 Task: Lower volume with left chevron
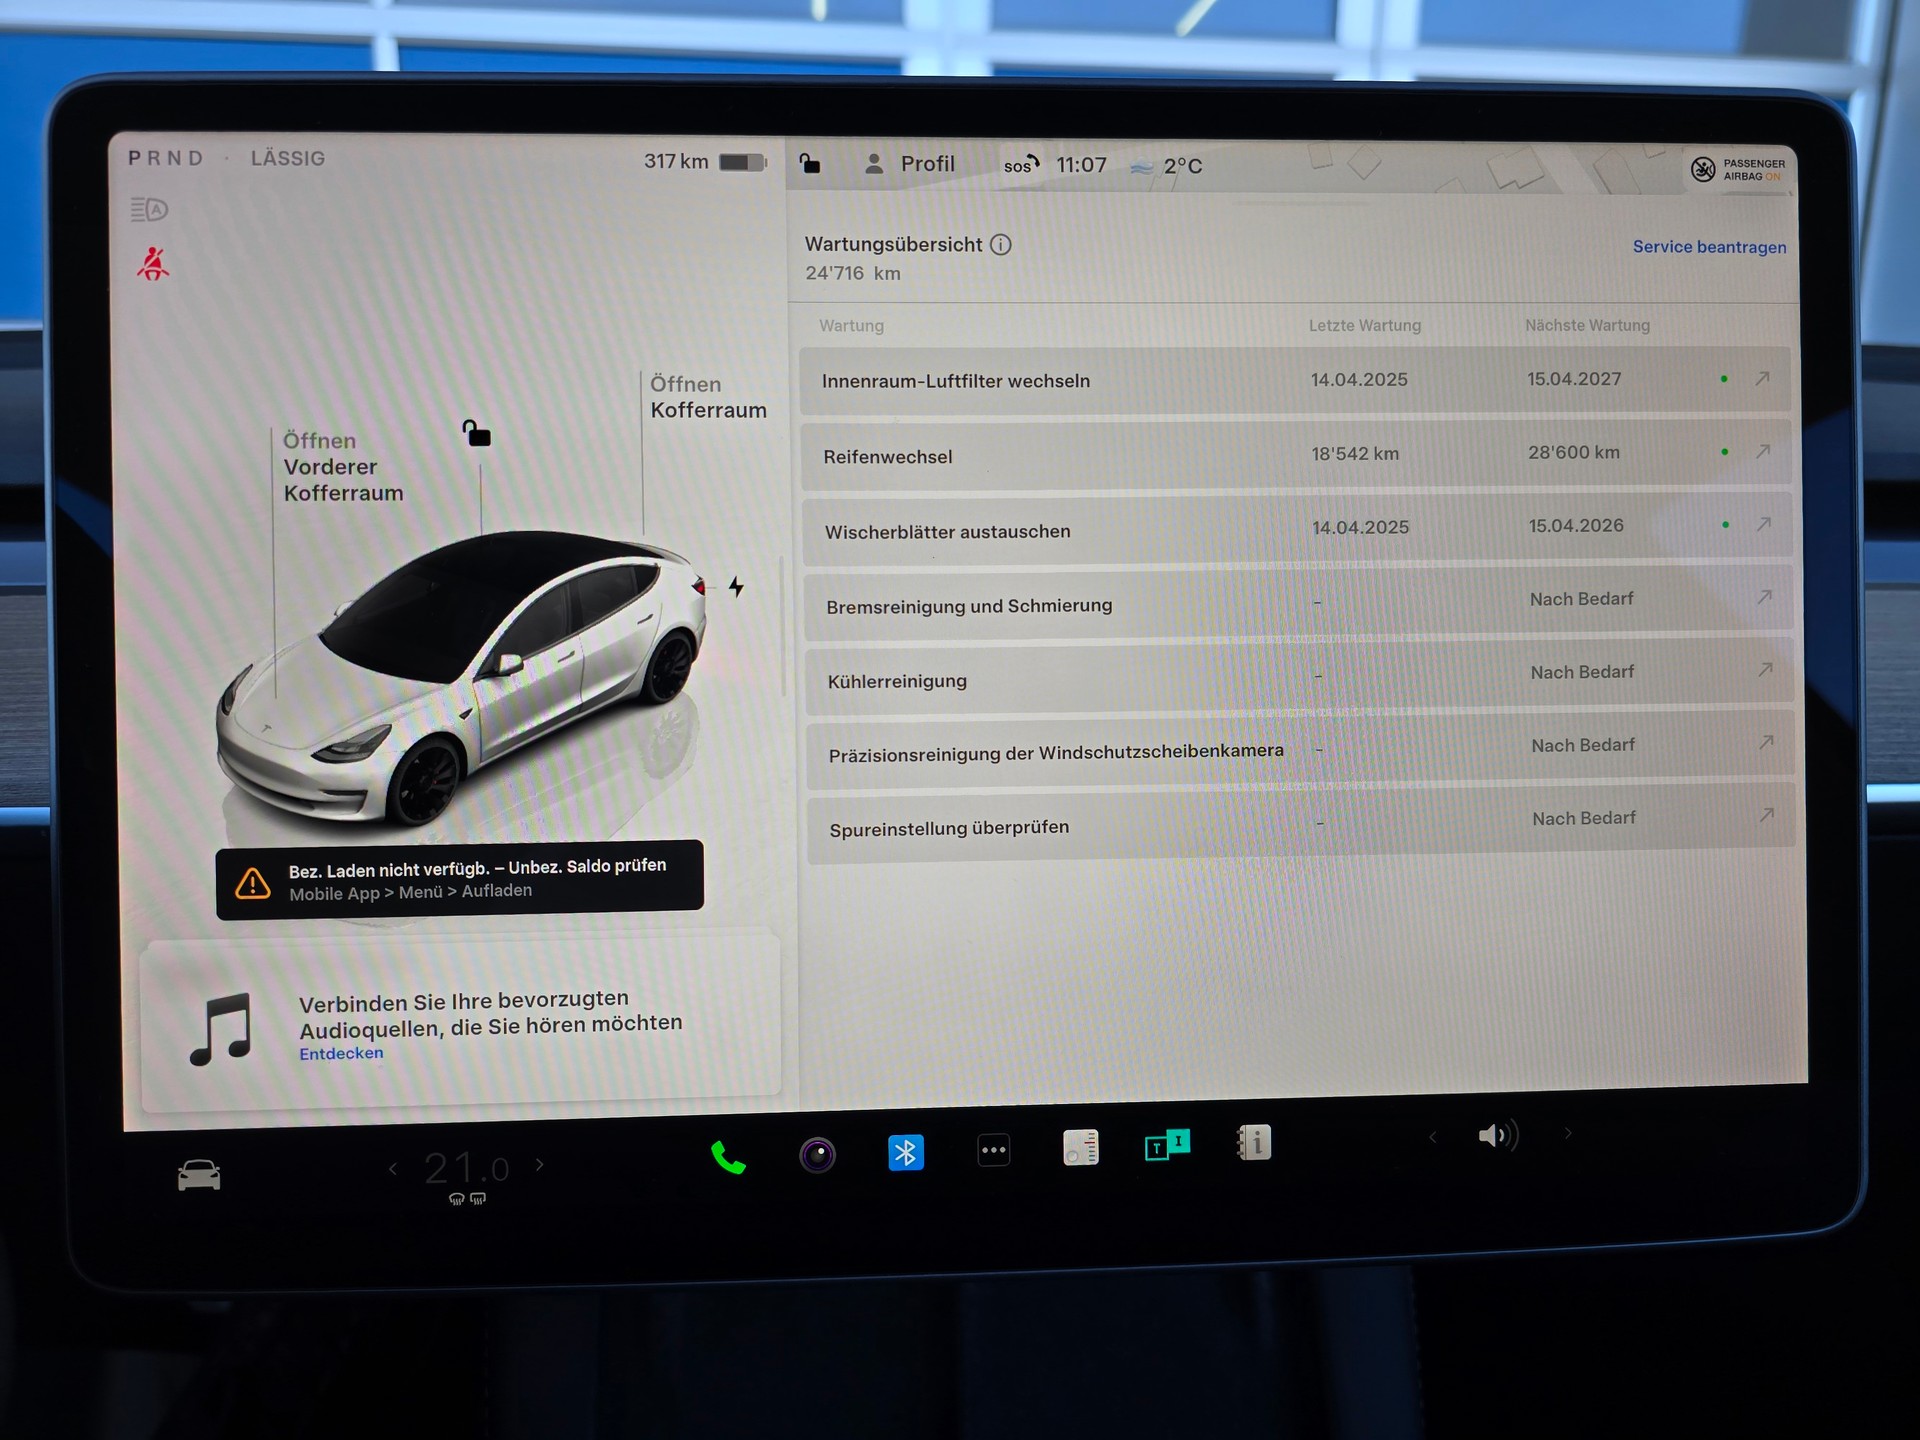point(1433,1137)
